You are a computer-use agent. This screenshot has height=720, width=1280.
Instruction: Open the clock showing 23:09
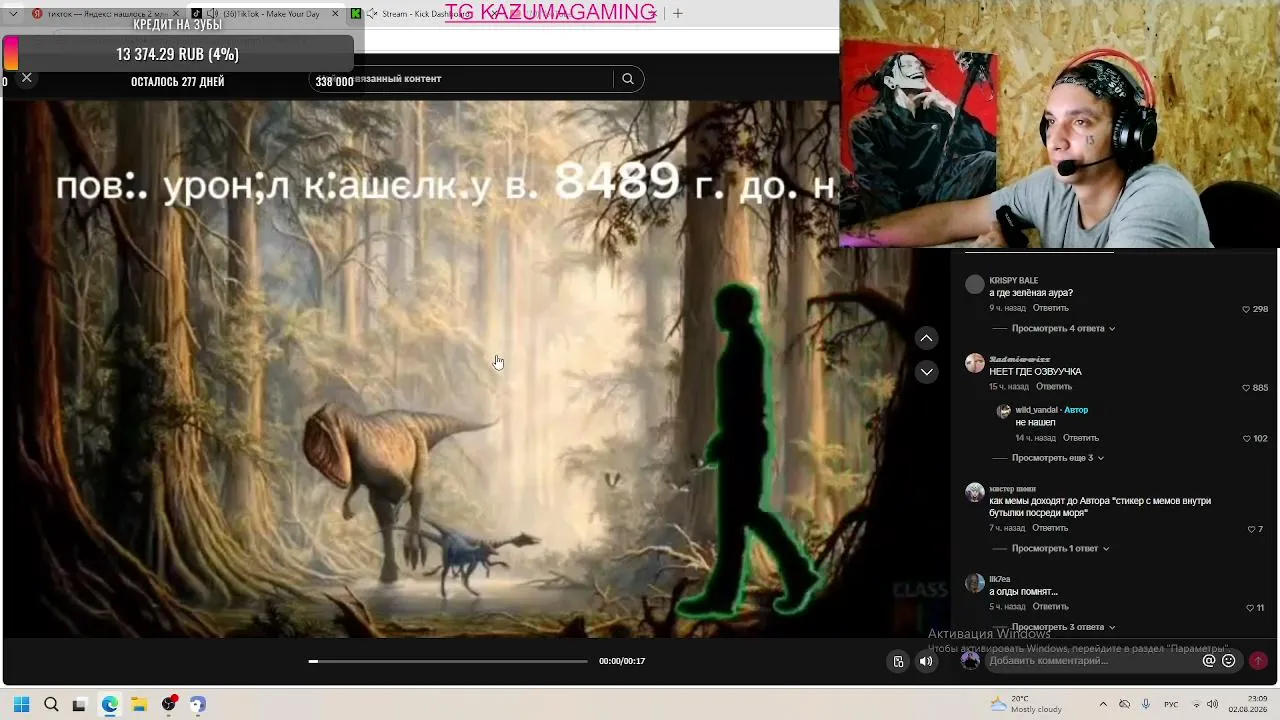point(1248,704)
